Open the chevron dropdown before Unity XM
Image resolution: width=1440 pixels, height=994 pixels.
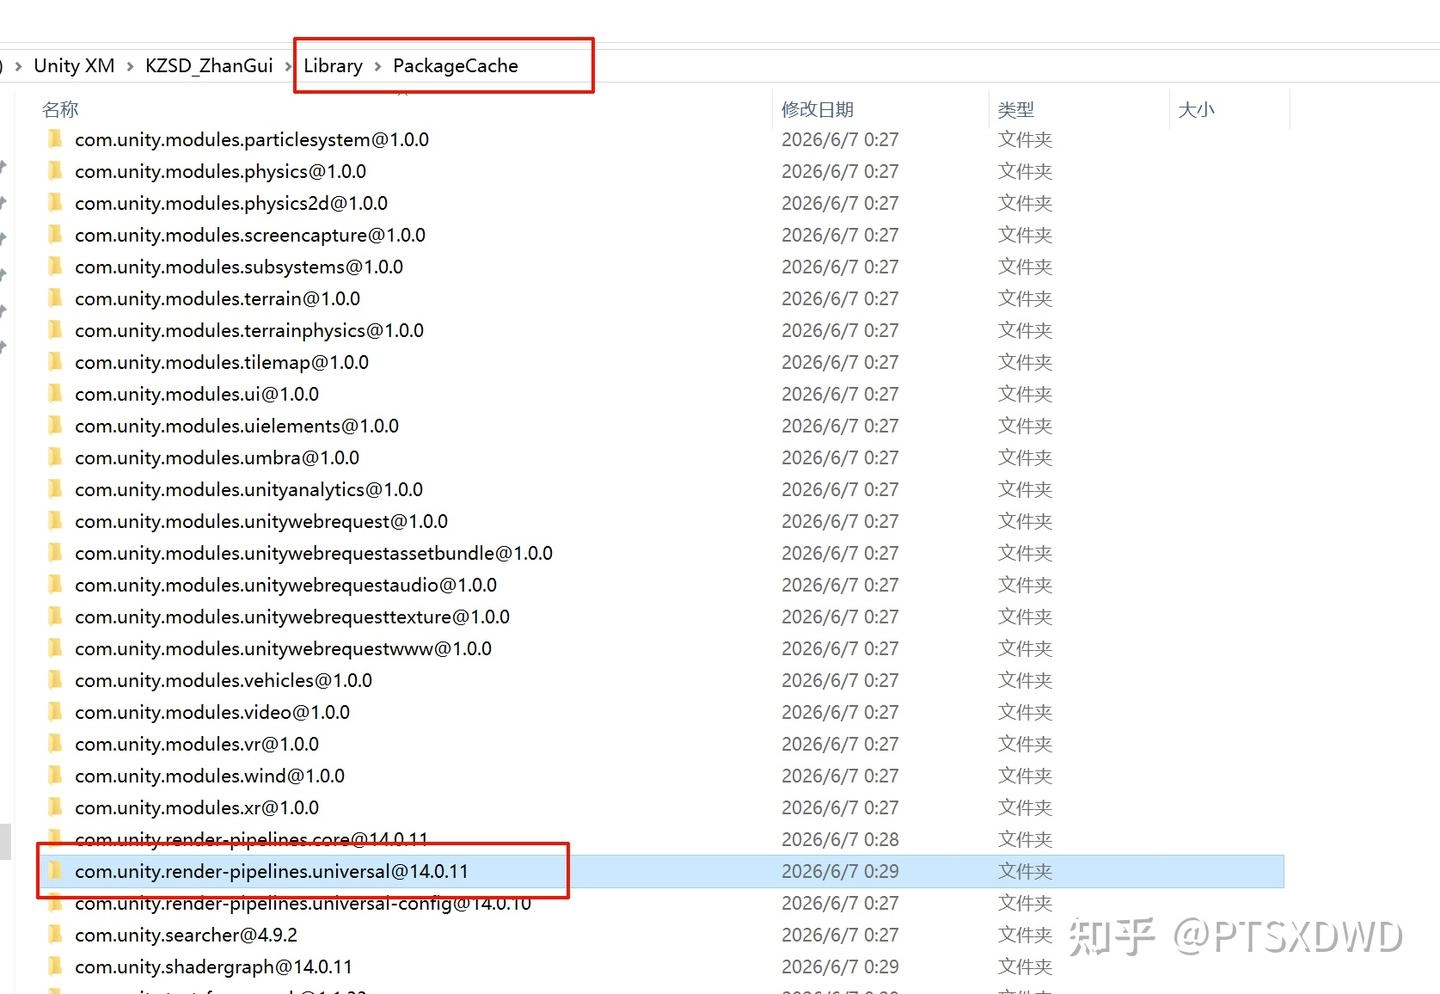18,66
